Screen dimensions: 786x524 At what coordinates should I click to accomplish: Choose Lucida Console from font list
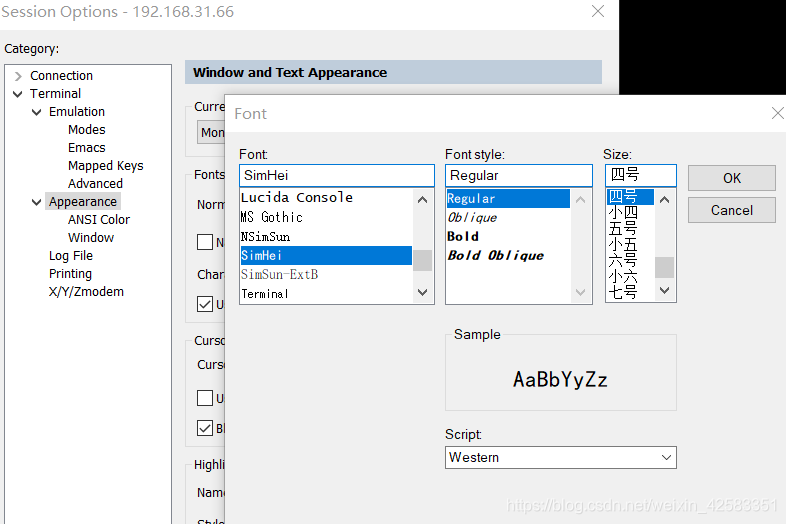pos(326,198)
